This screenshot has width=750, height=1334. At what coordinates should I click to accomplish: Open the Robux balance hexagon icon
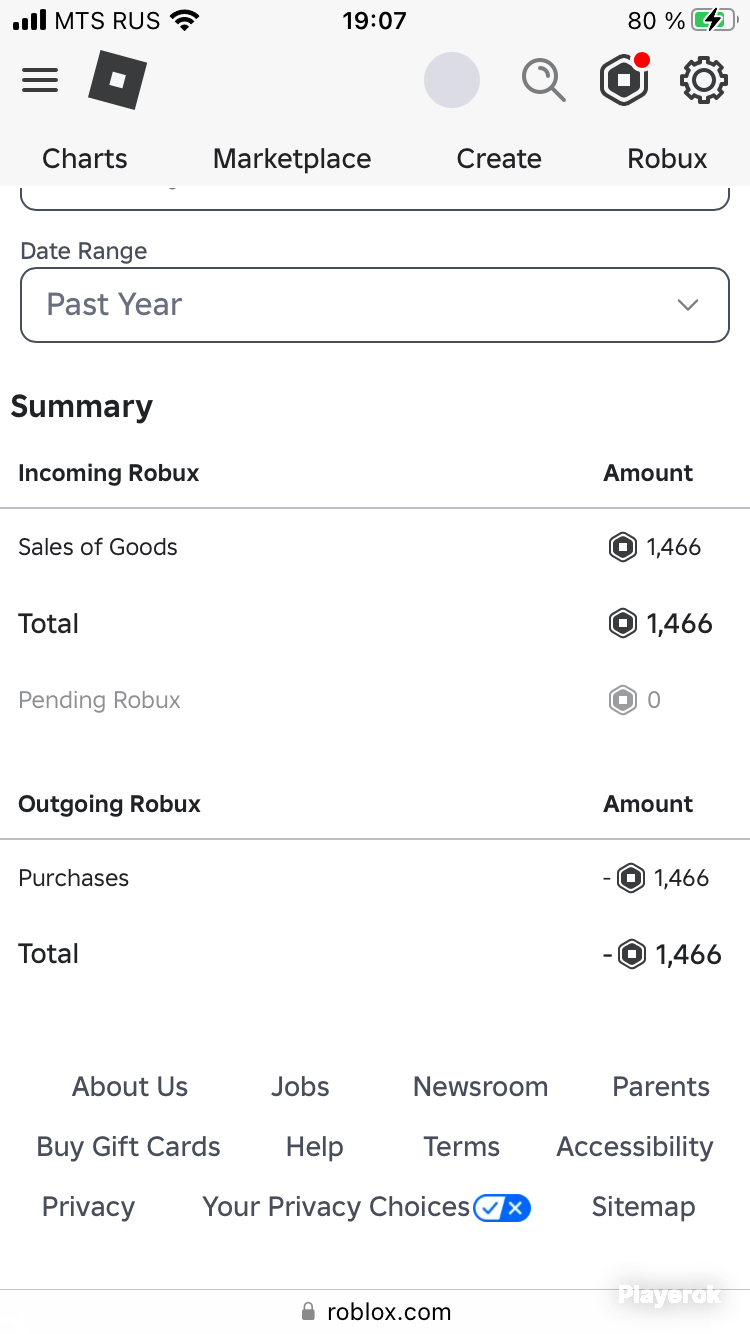(624, 80)
